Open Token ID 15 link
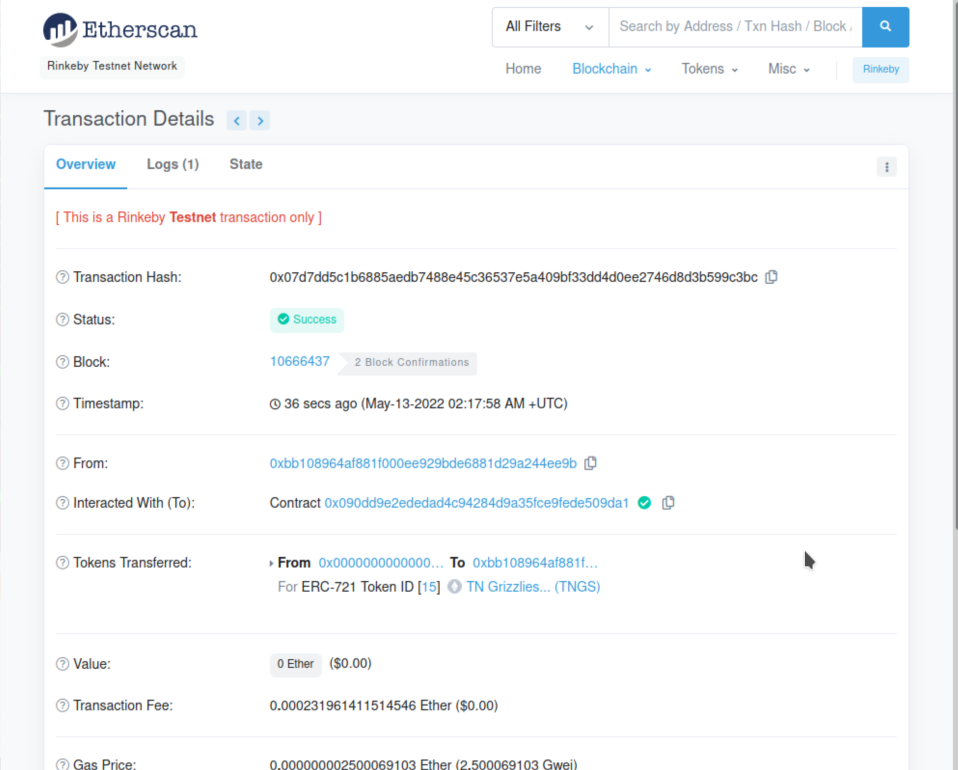958x770 pixels. point(430,587)
